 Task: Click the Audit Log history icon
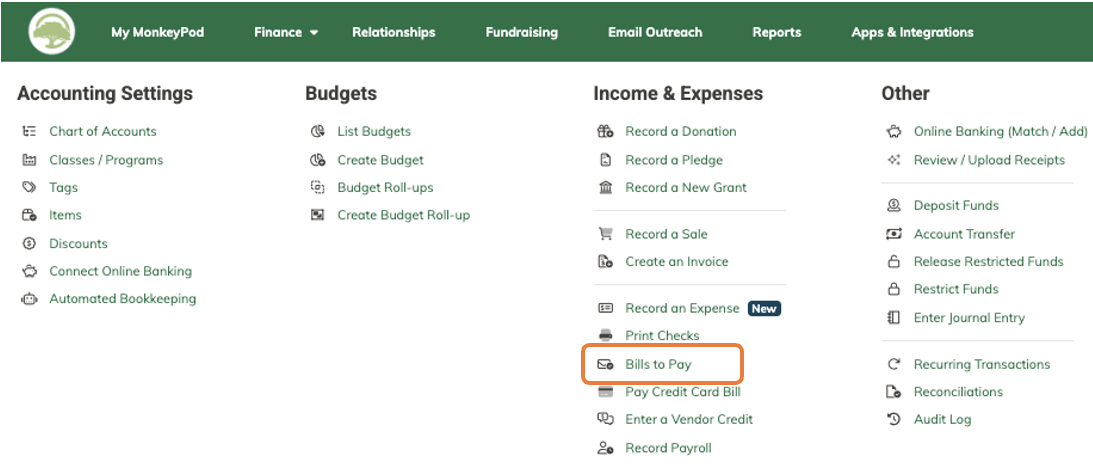(x=894, y=419)
